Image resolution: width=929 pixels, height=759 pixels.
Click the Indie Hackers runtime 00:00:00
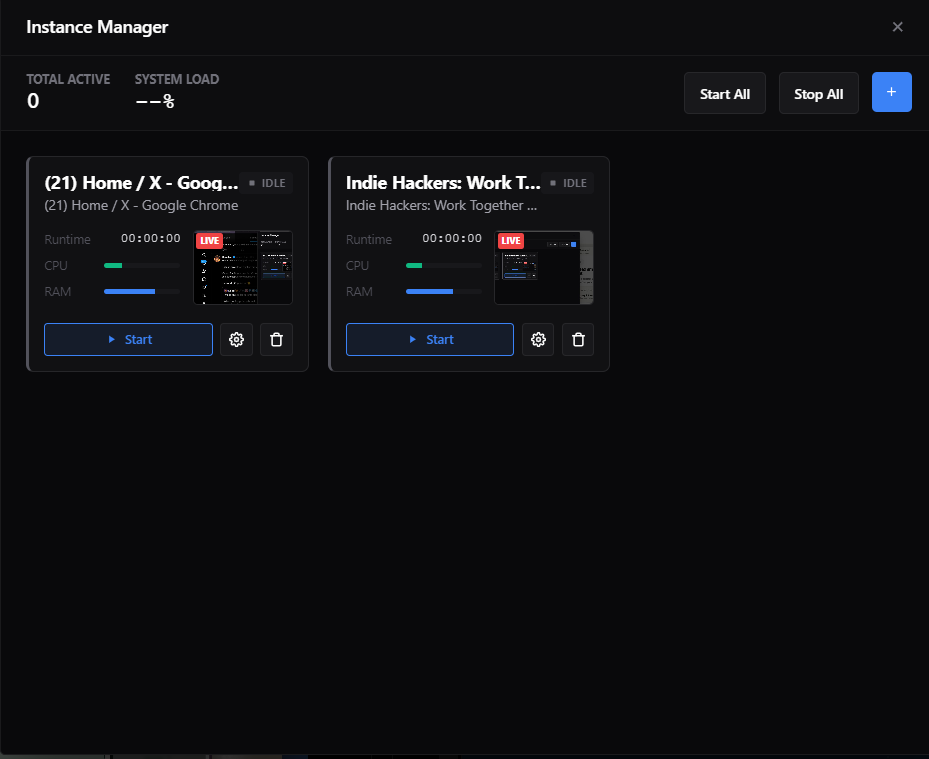[x=452, y=238]
